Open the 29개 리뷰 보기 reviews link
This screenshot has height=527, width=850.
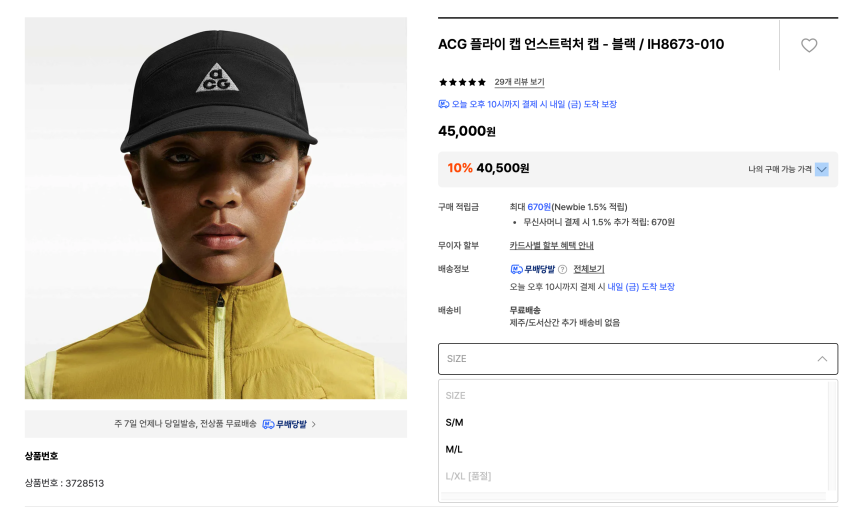point(519,82)
